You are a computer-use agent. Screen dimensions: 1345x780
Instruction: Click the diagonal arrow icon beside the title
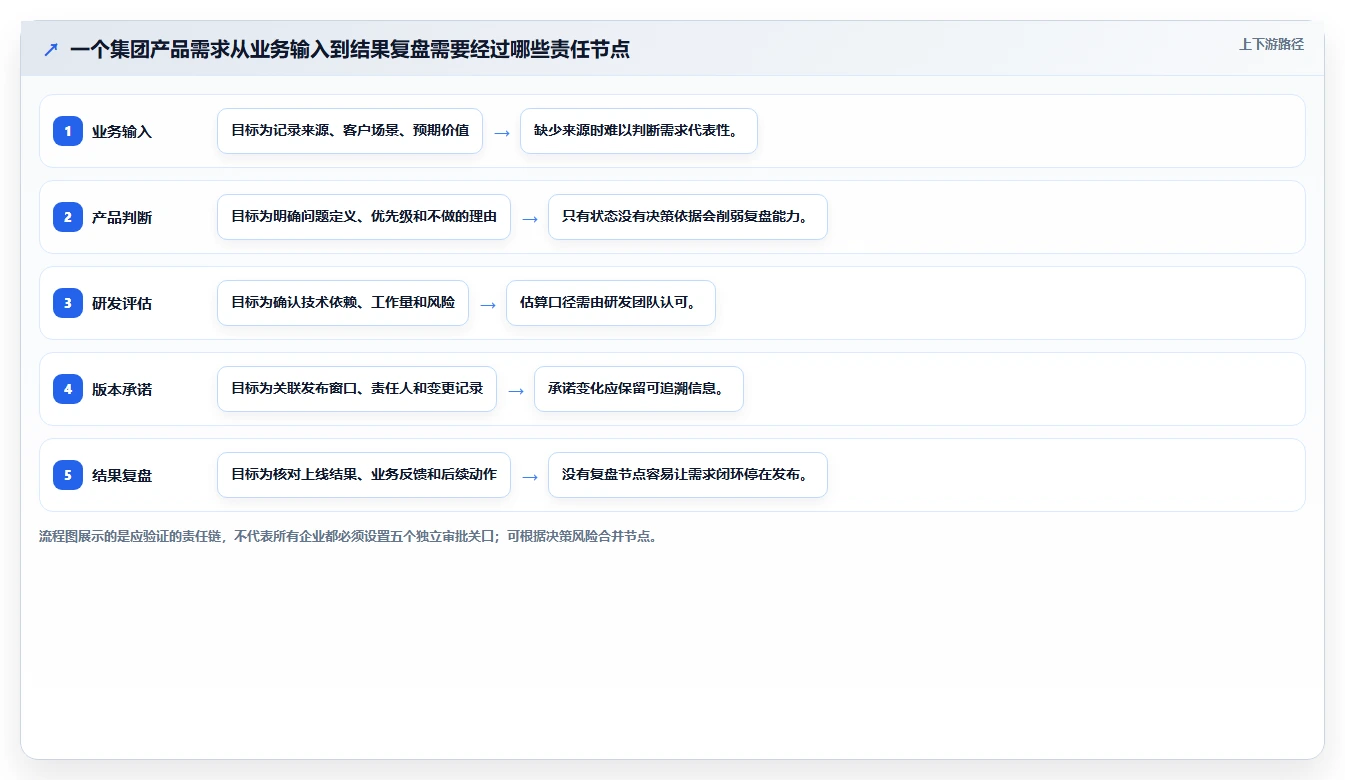pyautogui.click(x=51, y=49)
